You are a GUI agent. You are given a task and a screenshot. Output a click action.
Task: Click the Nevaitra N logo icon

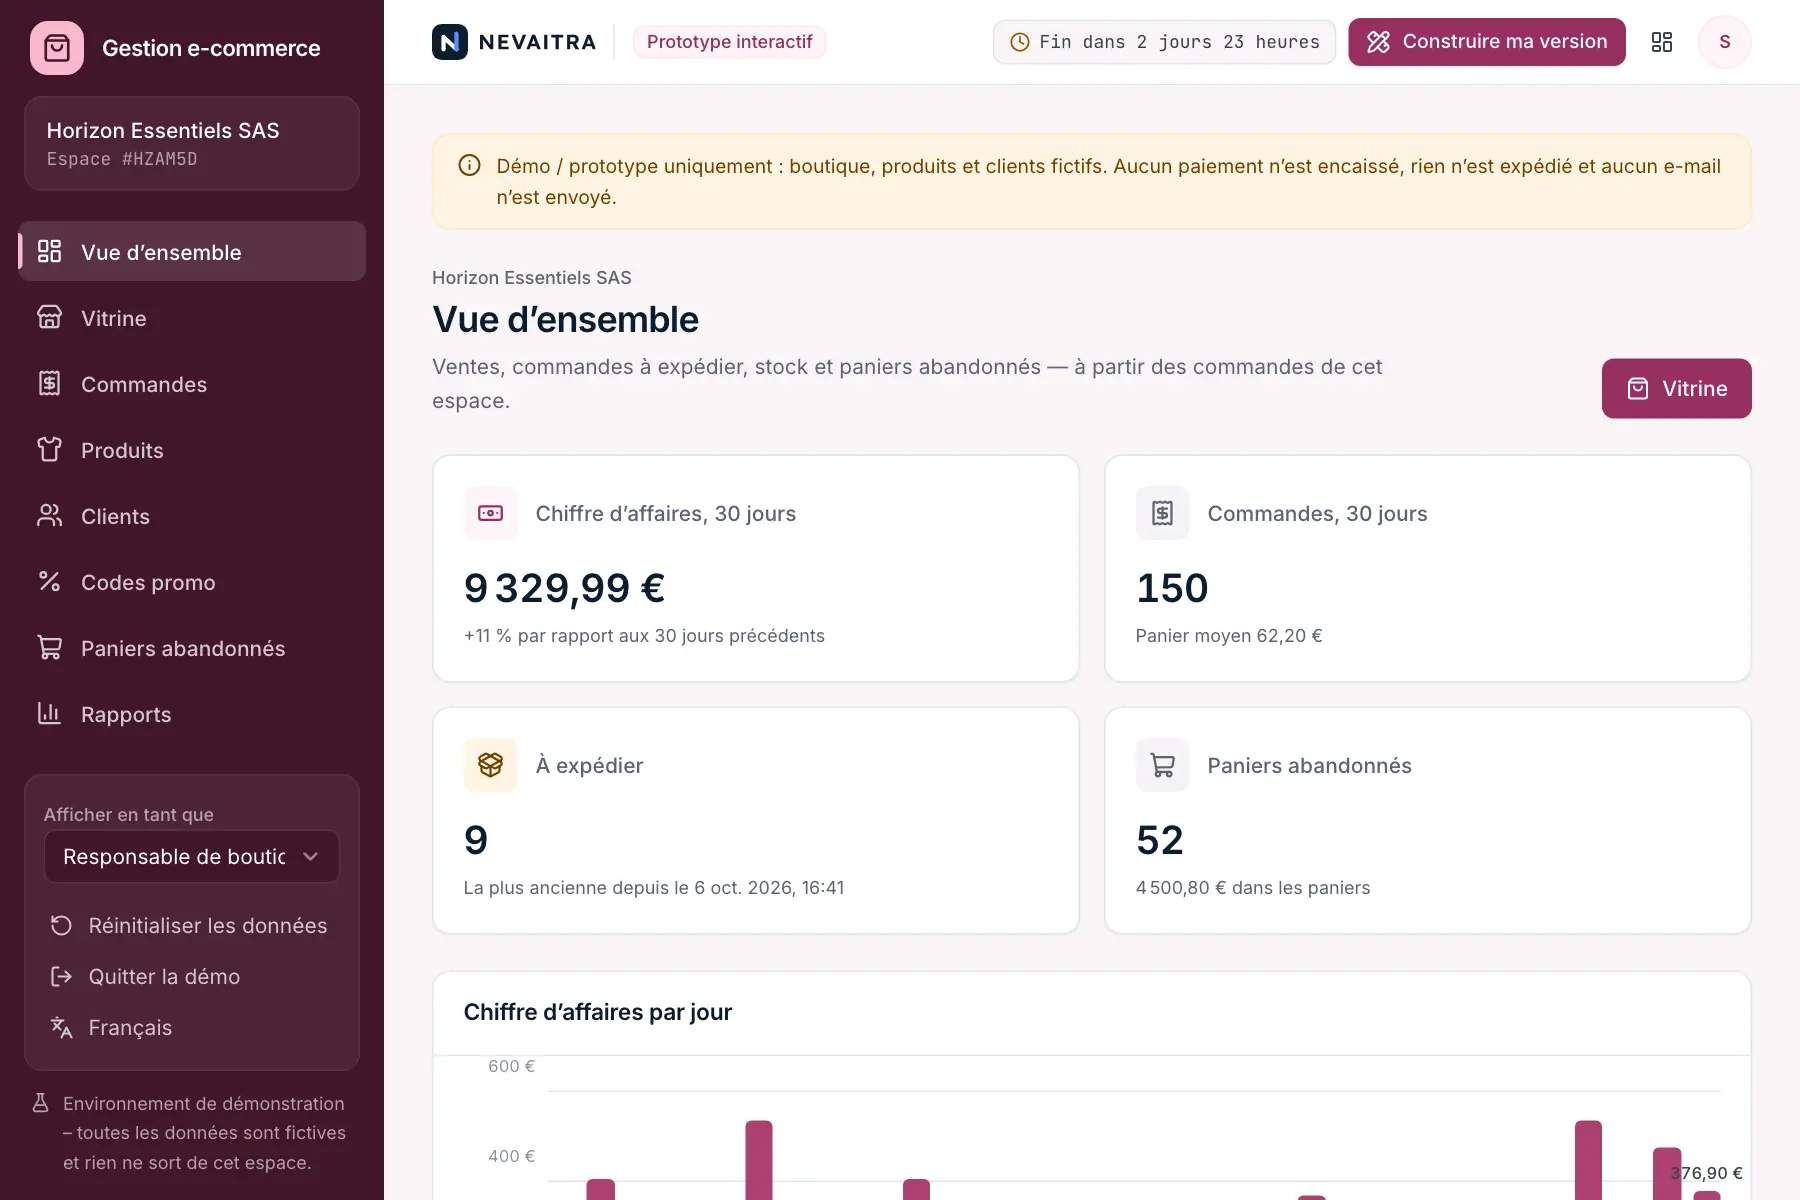(x=450, y=42)
